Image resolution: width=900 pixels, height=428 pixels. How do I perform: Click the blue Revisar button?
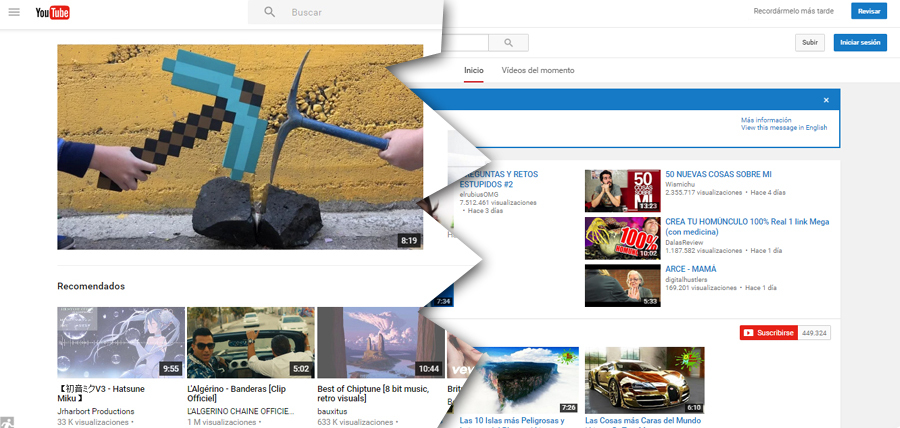(868, 11)
